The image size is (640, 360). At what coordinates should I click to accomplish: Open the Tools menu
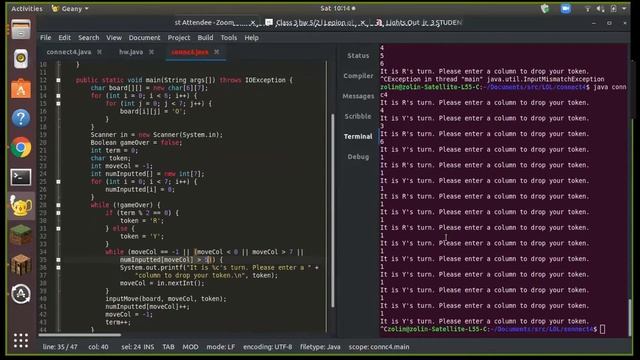point(229,38)
